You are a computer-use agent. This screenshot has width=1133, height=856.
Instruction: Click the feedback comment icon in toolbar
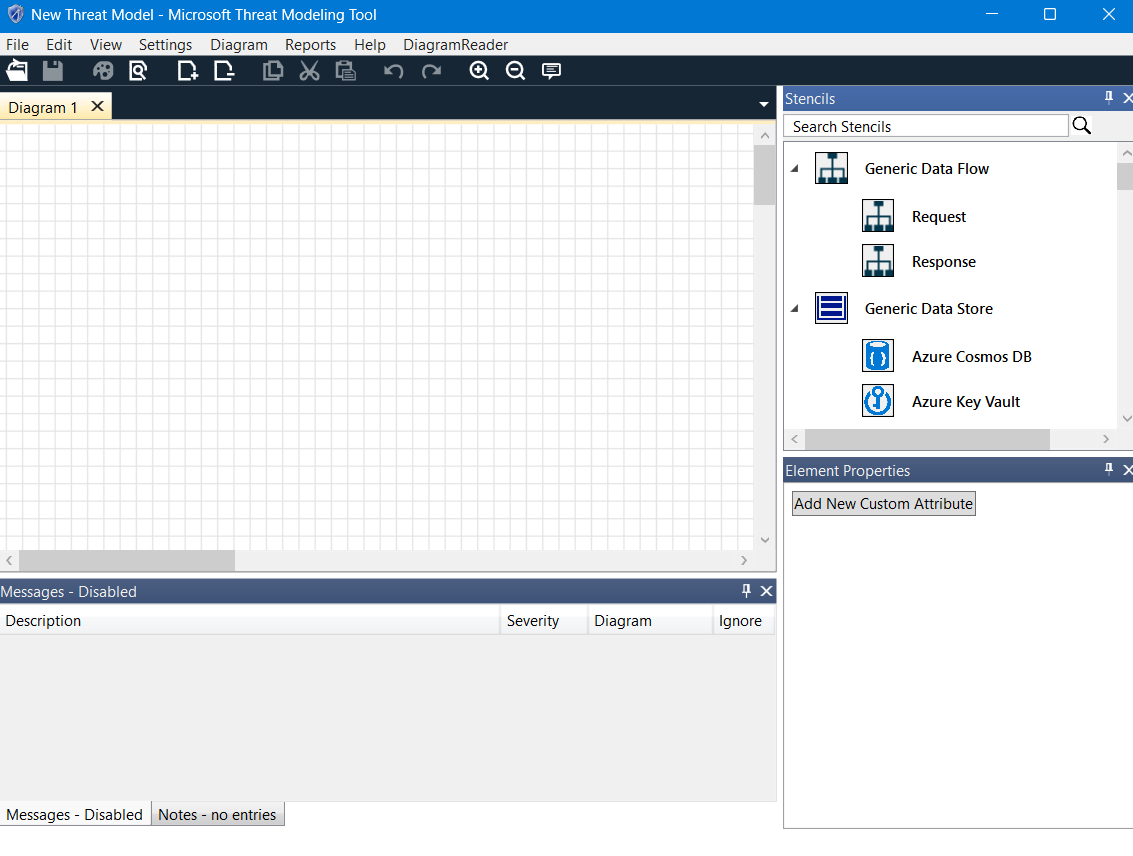click(x=551, y=70)
